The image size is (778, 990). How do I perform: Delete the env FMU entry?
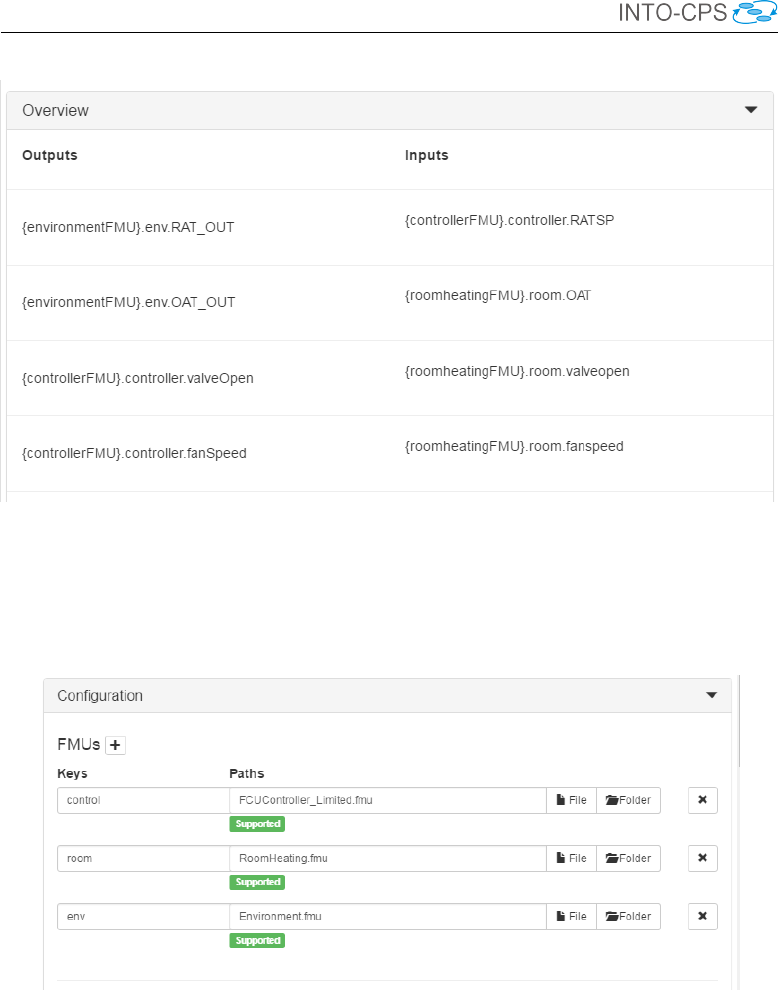(702, 916)
